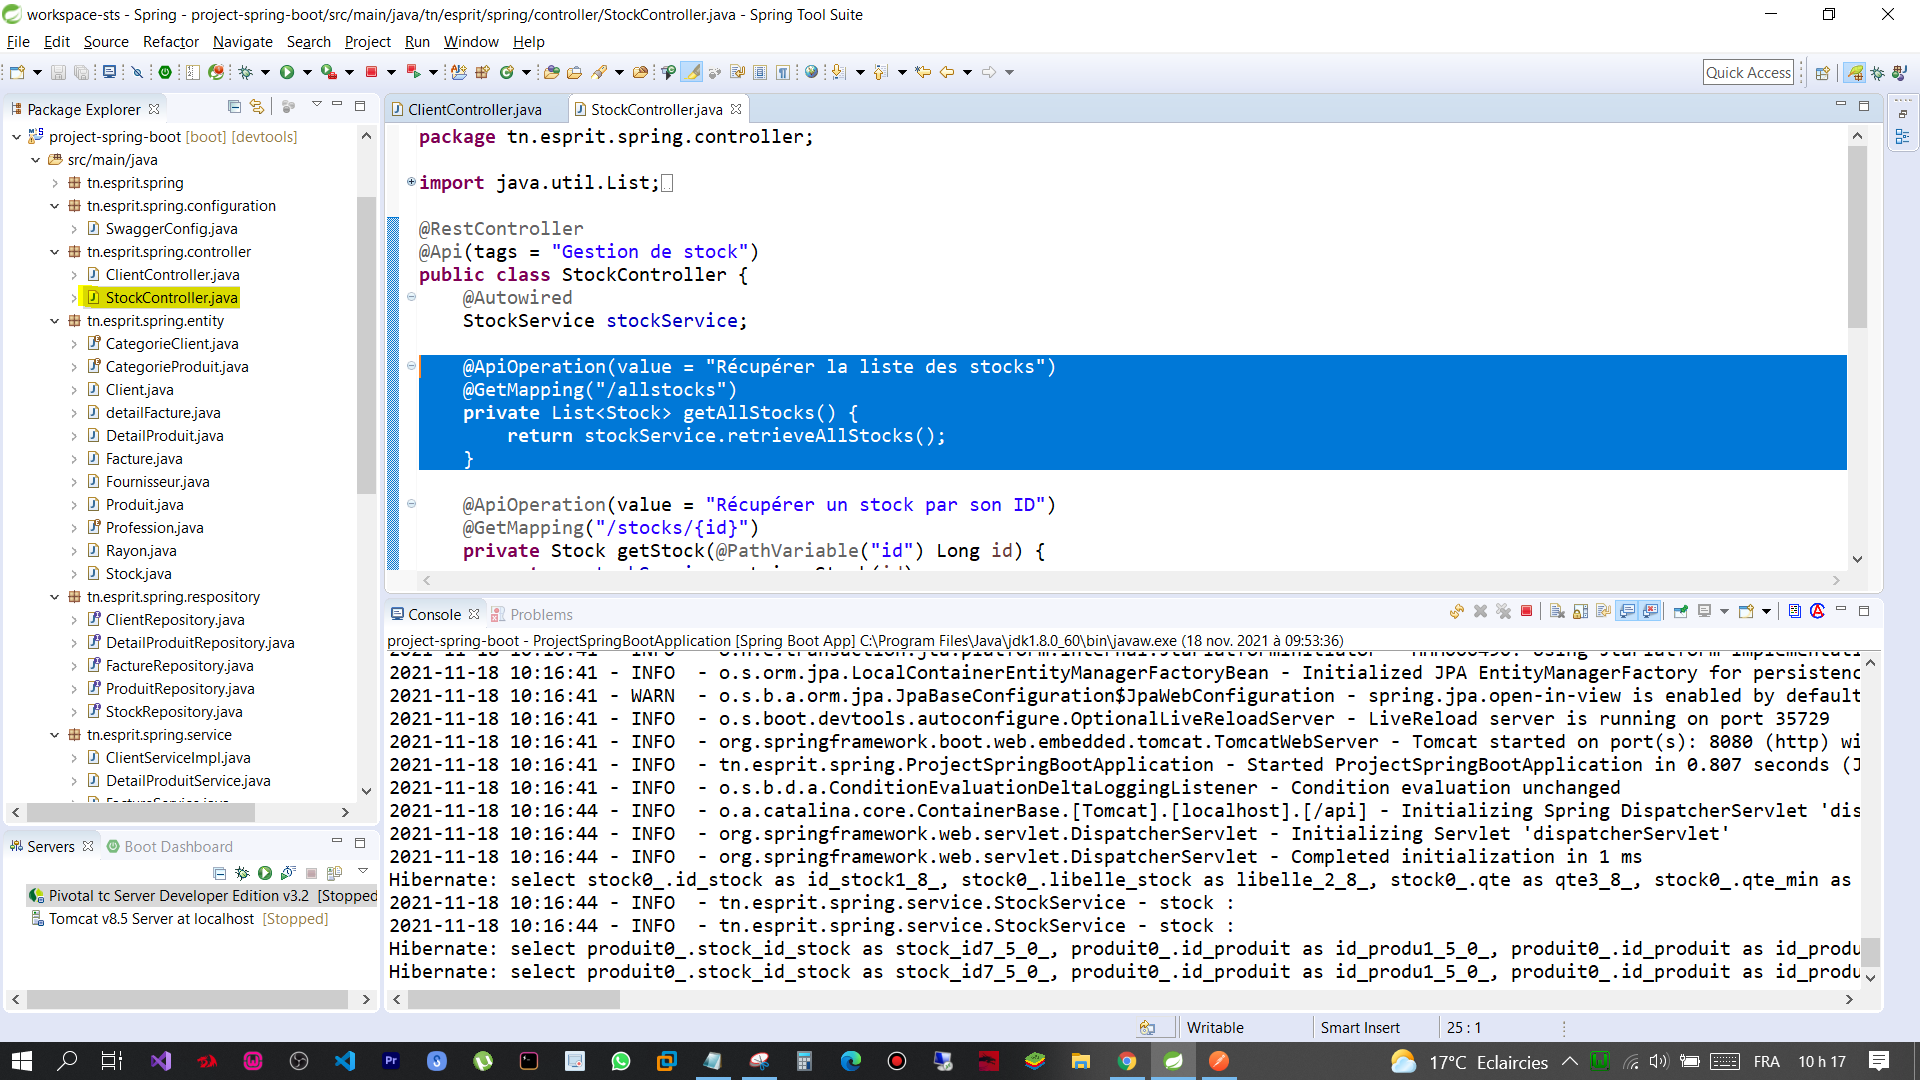1920x1080 pixels.
Task: Switch to the ClientController.java editor tab
Action: 474,109
